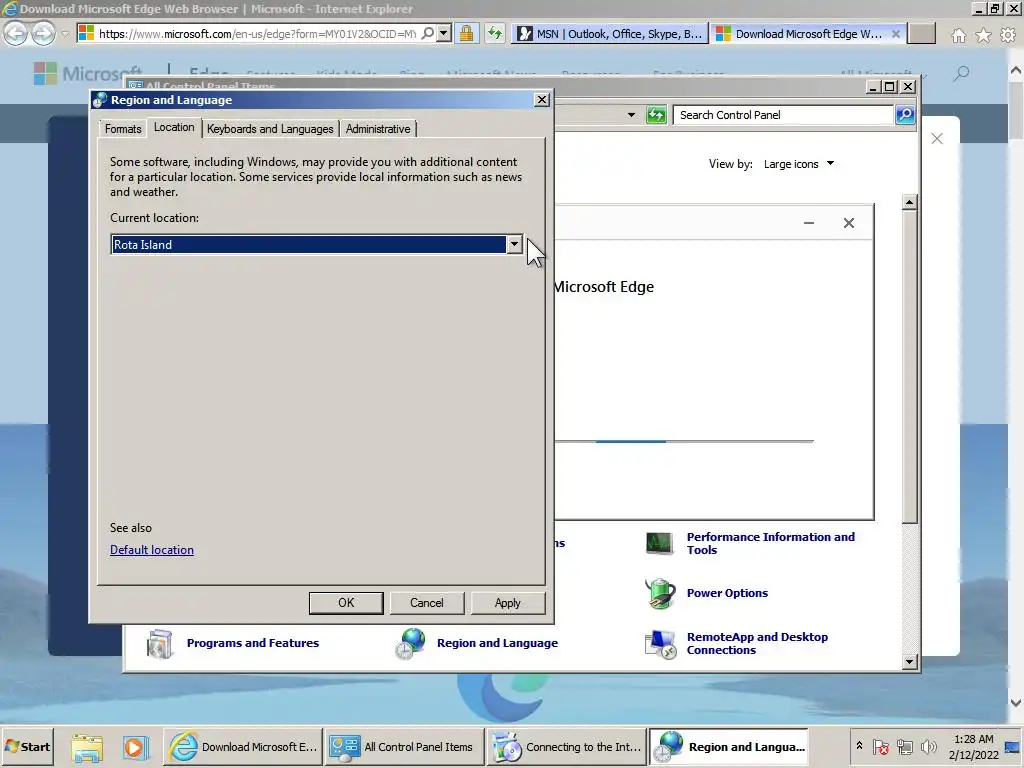This screenshot has width=1024, height=768.
Task: Click the Programs and Features icon
Action: (159, 645)
